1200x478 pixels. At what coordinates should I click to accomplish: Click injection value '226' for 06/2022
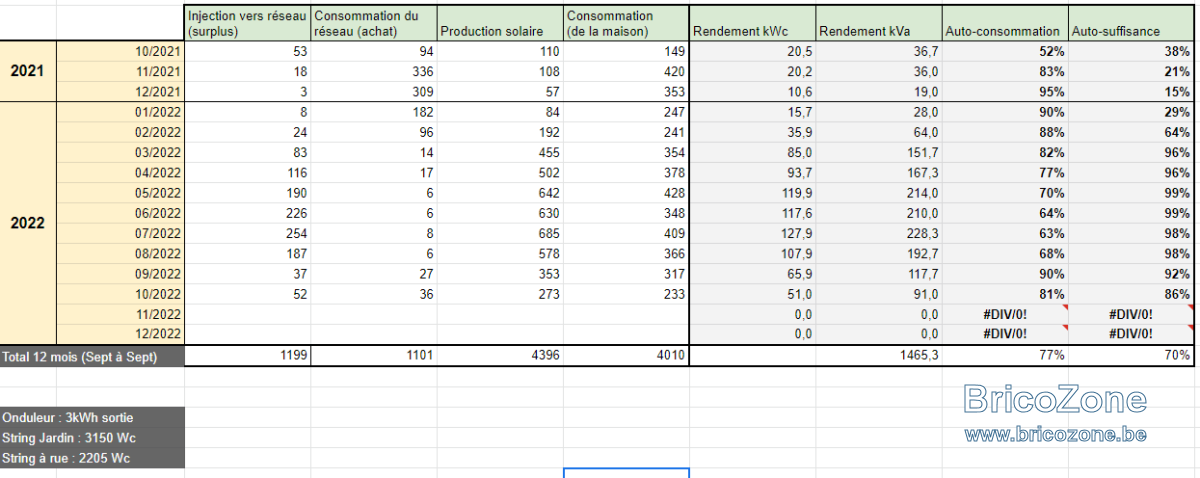pyautogui.click(x=248, y=213)
